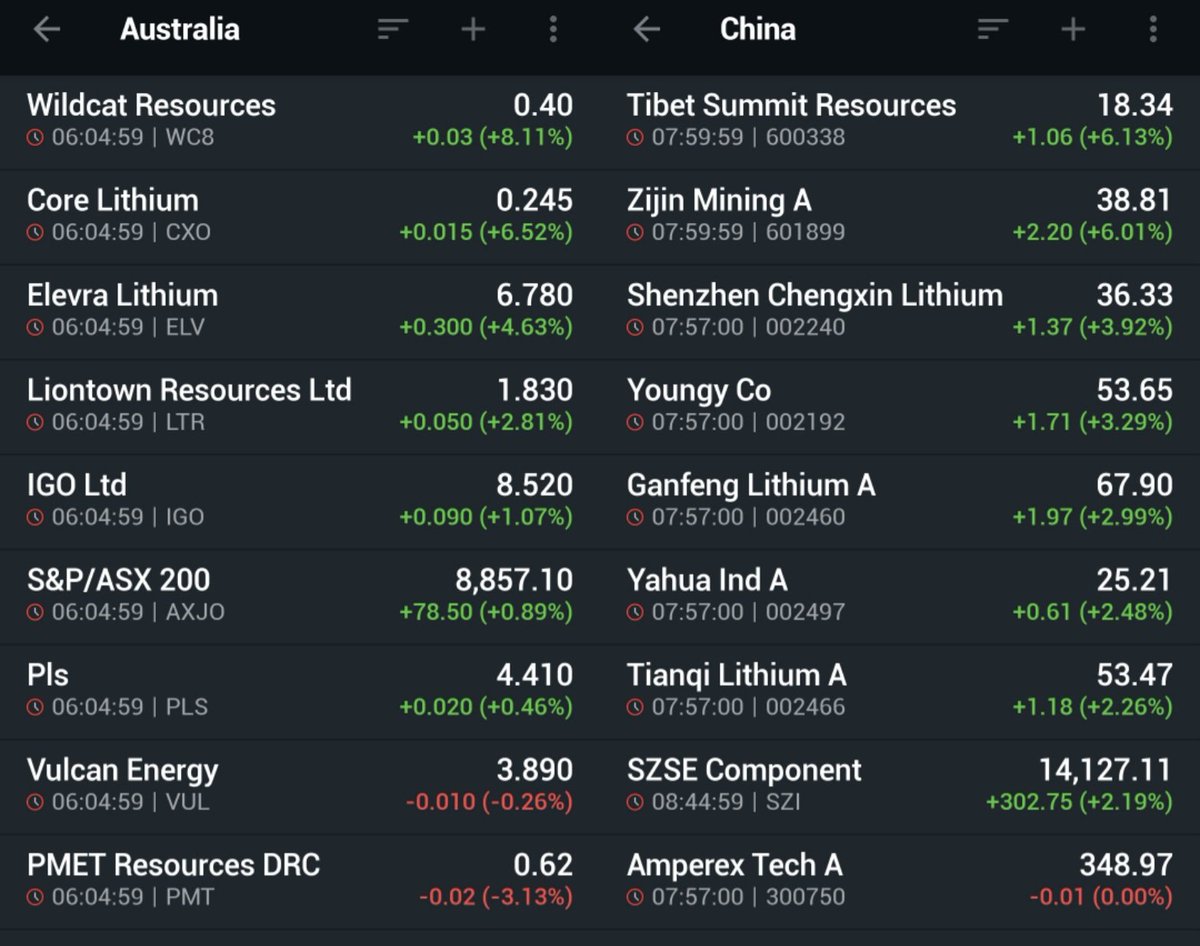Open more options menu for Australia
Image resolution: width=1200 pixels, height=946 pixels.
(x=553, y=30)
